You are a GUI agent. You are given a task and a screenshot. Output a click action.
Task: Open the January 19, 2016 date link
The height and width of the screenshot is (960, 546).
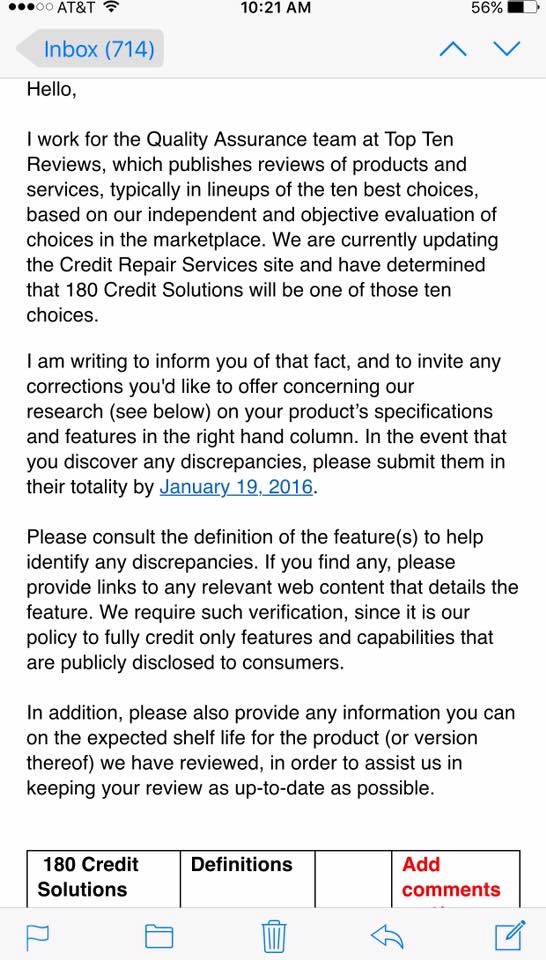click(x=236, y=487)
